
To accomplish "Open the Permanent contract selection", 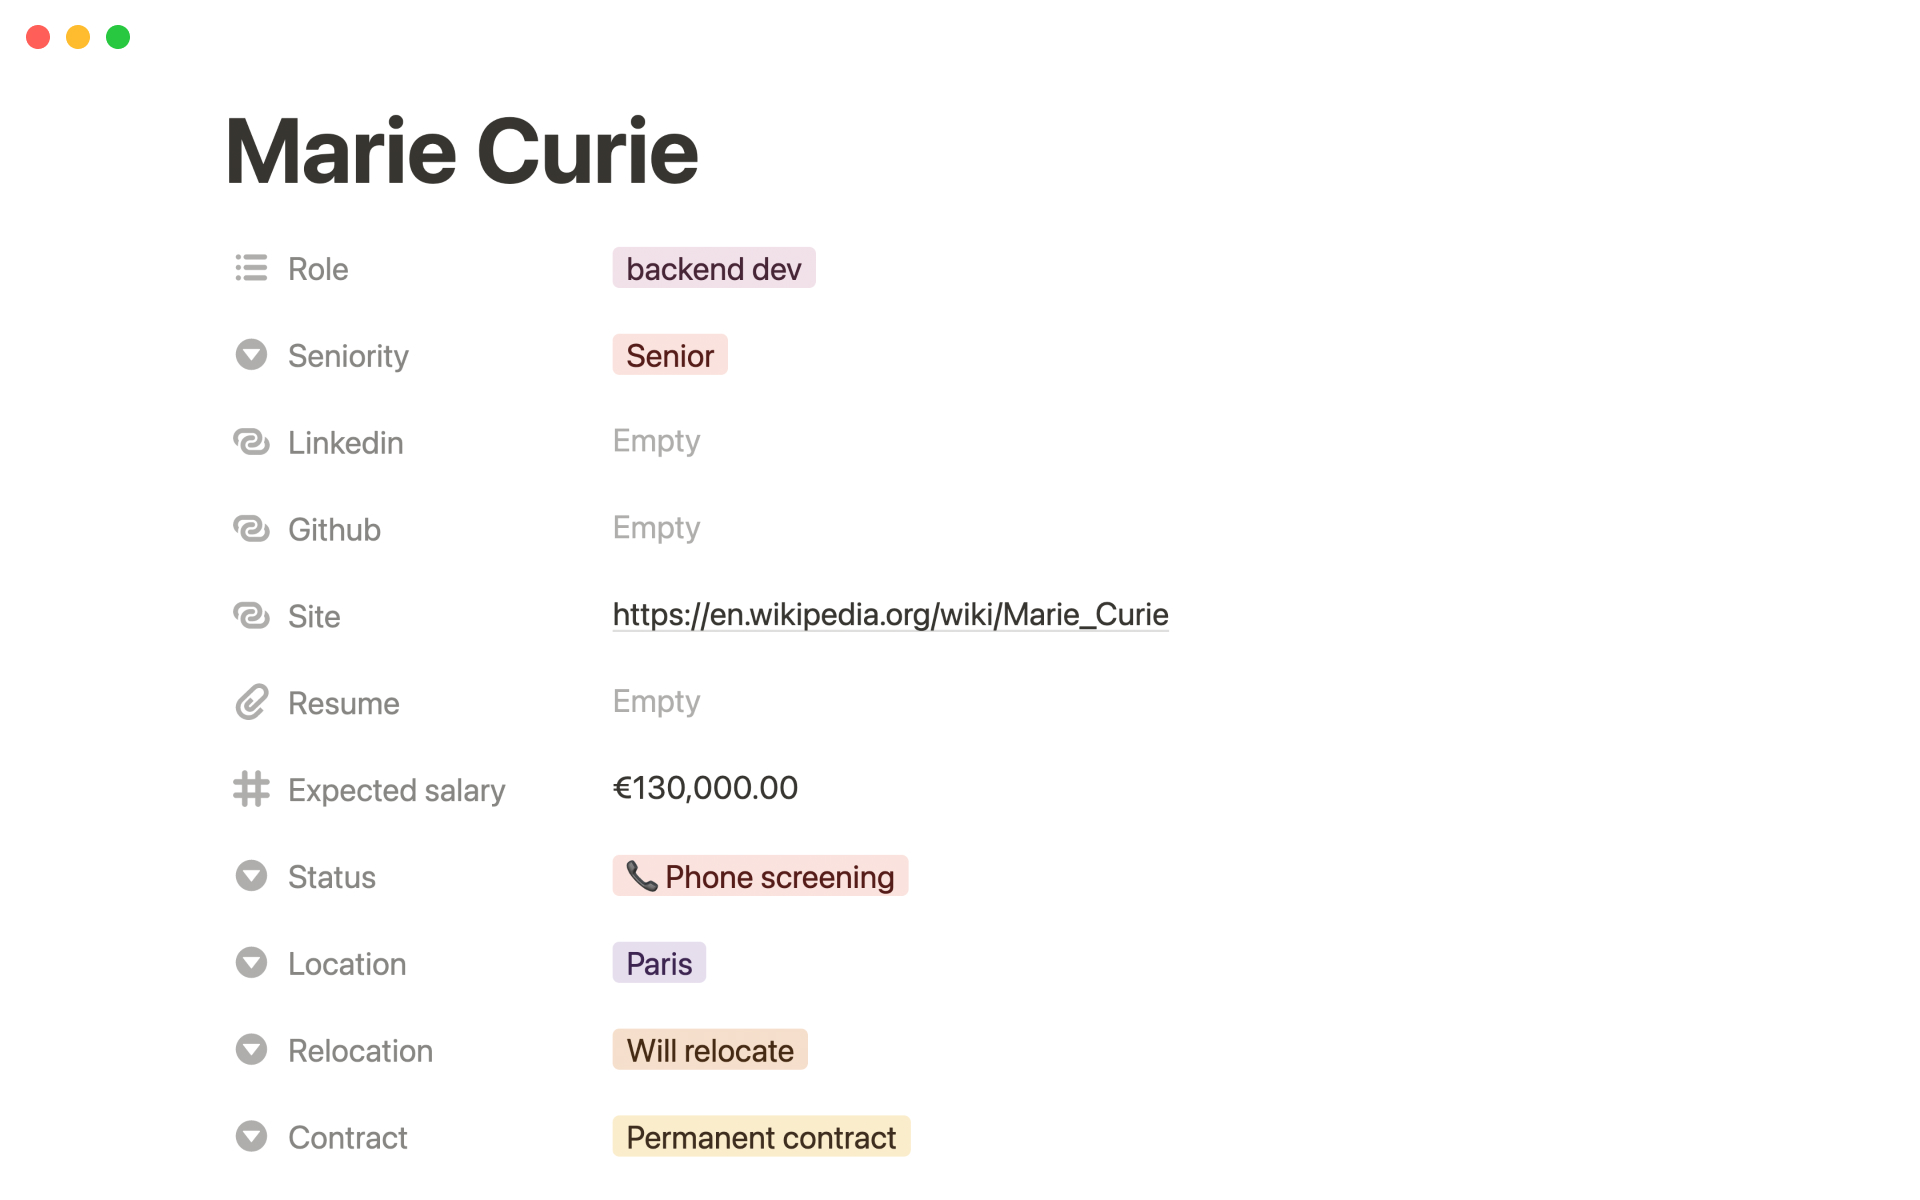I will 761,1137.
